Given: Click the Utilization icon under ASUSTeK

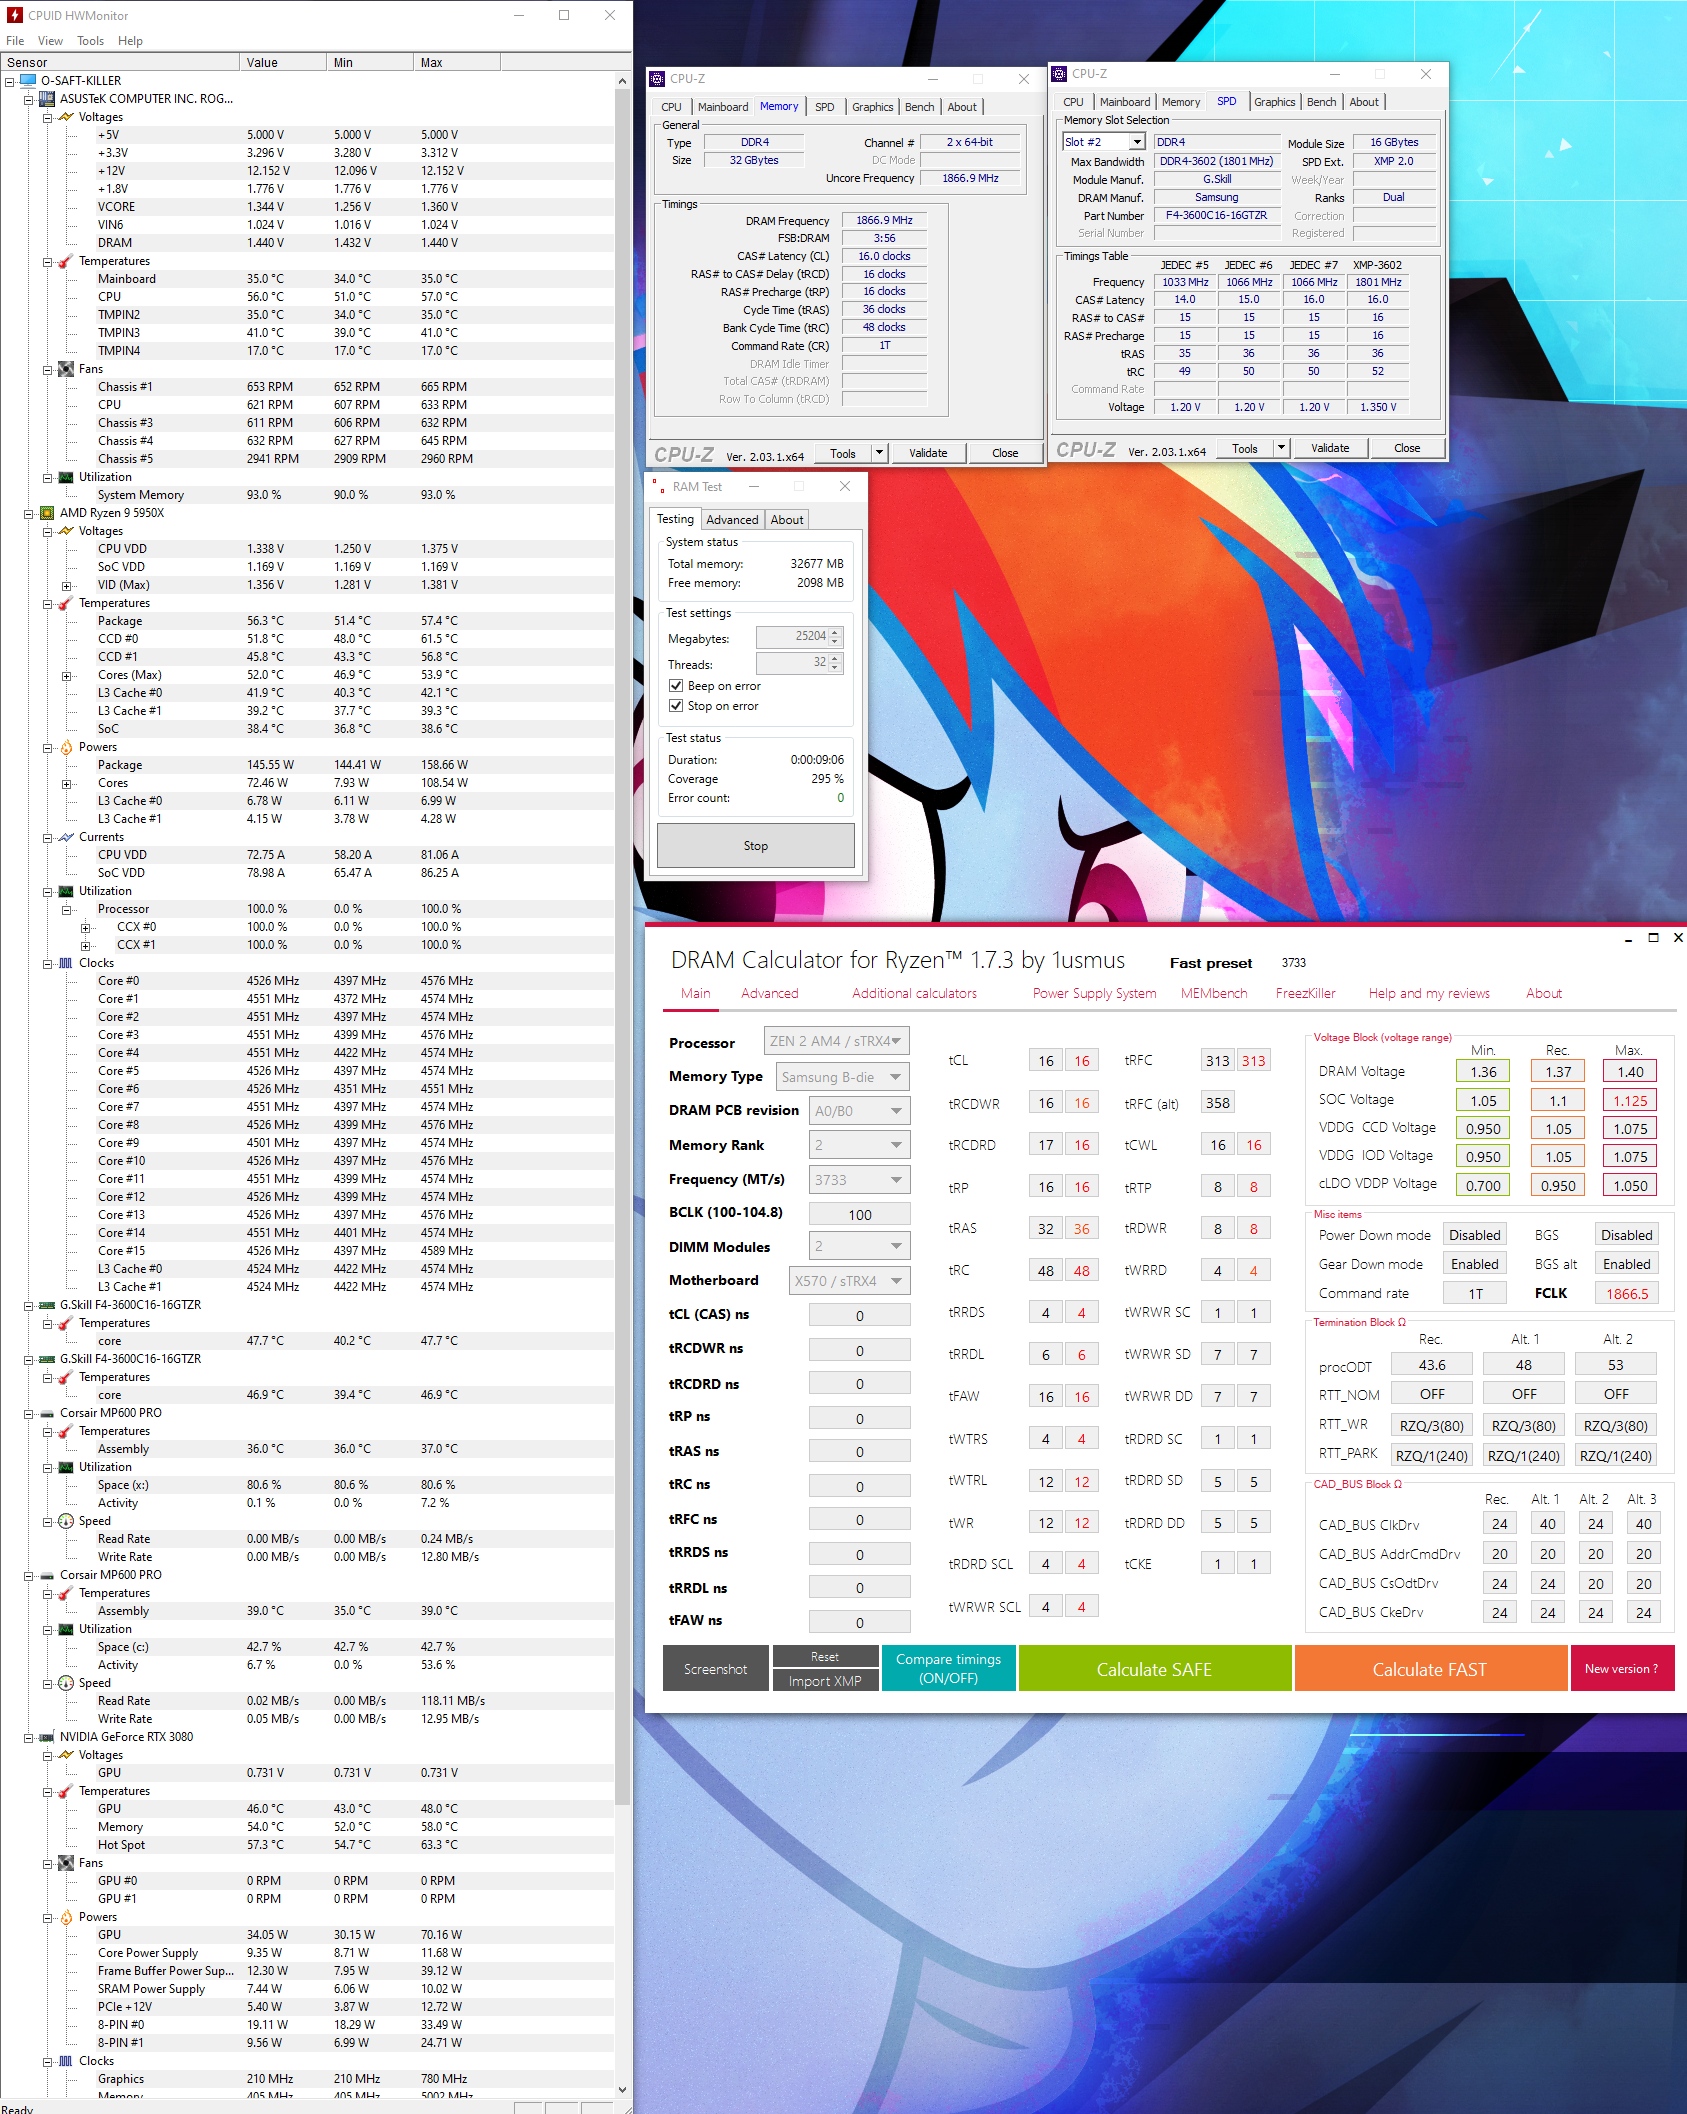Looking at the screenshot, I should [x=66, y=477].
